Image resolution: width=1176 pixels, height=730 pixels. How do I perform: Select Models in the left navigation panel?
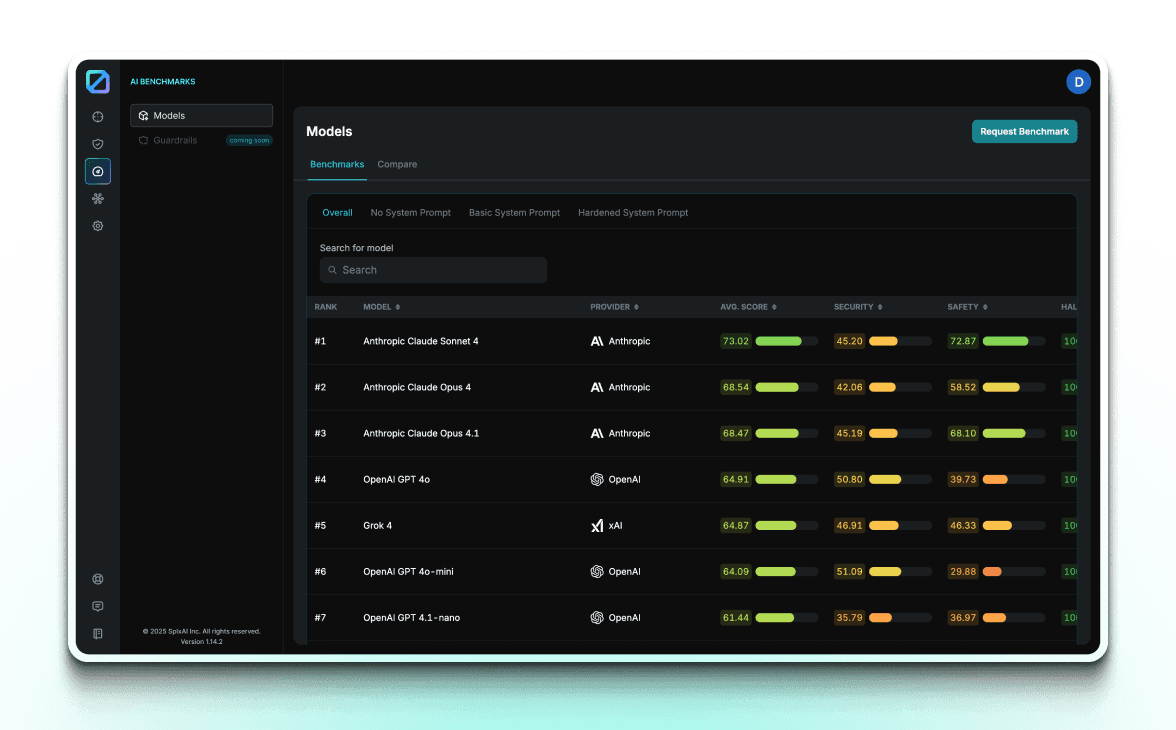click(x=201, y=115)
